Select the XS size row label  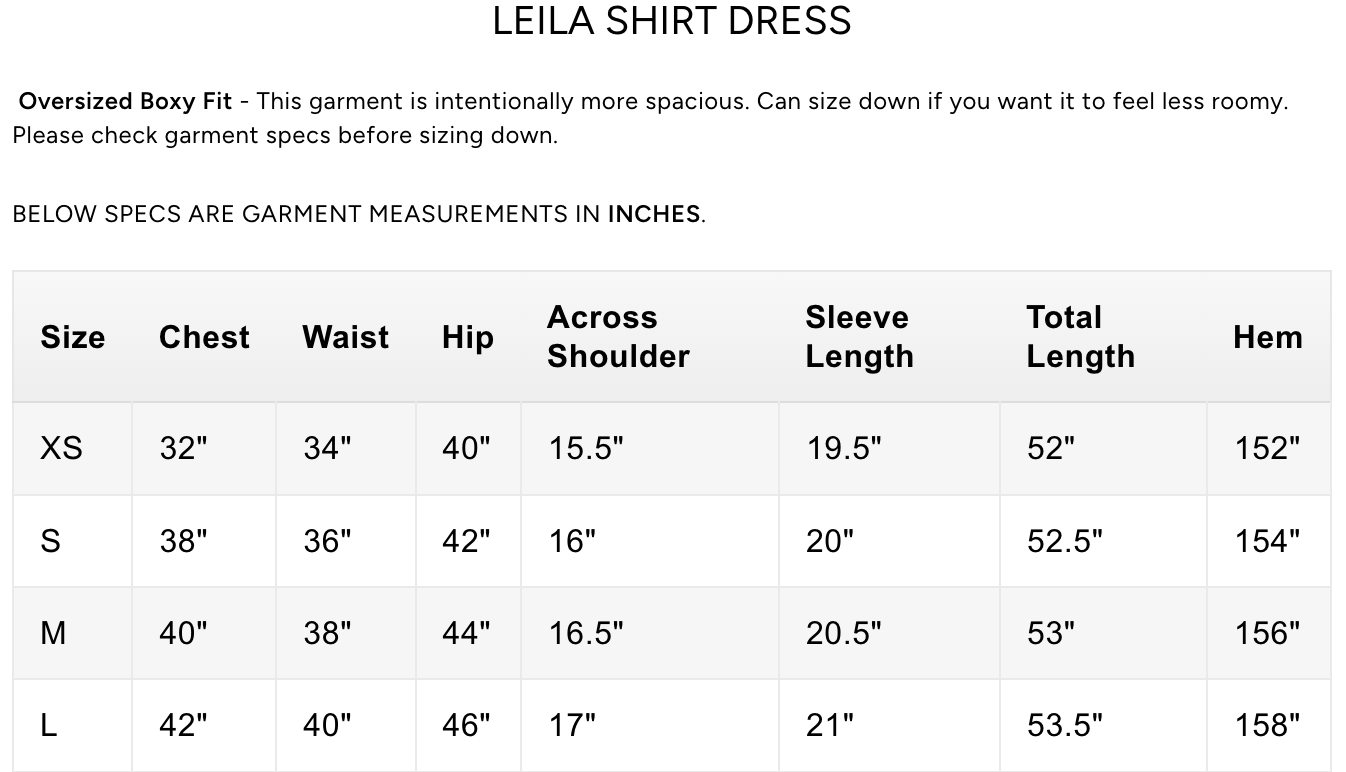coord(61,448)
